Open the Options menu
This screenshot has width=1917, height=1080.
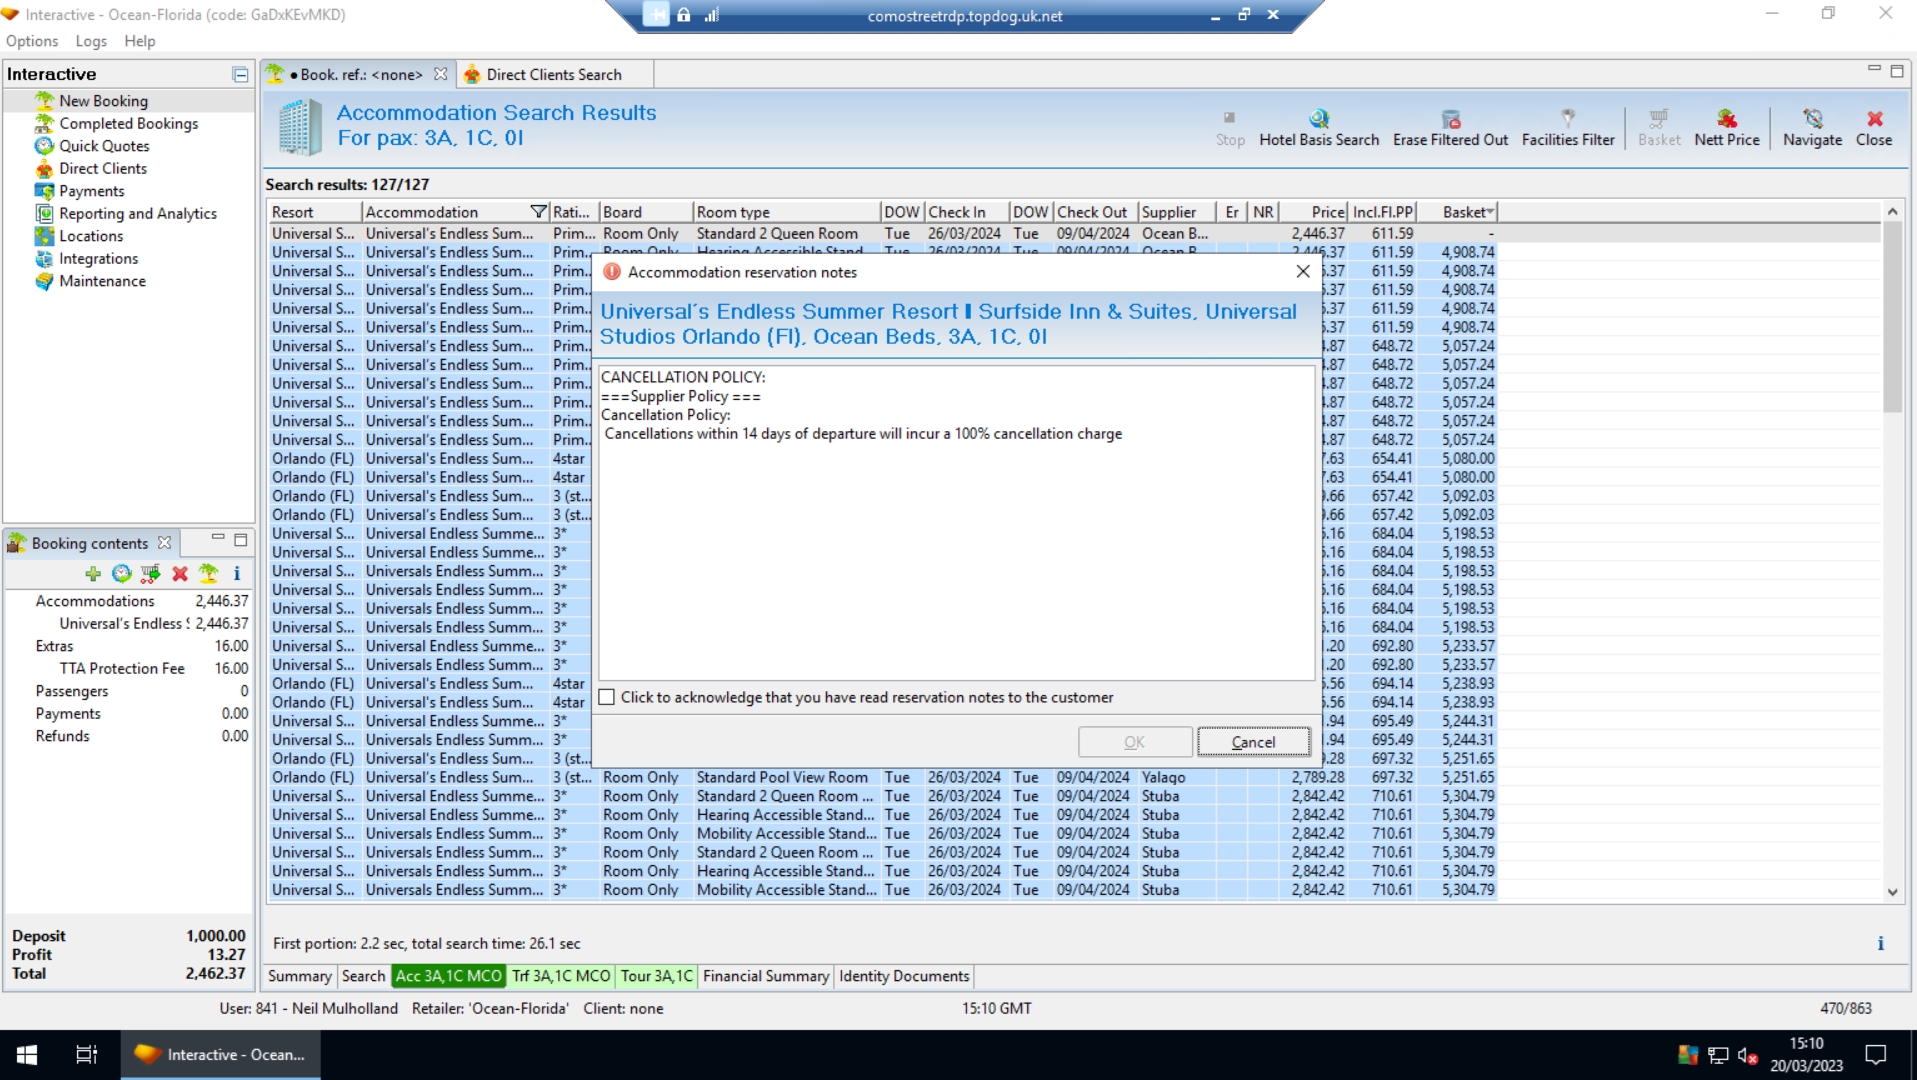(x=32, y=41)
